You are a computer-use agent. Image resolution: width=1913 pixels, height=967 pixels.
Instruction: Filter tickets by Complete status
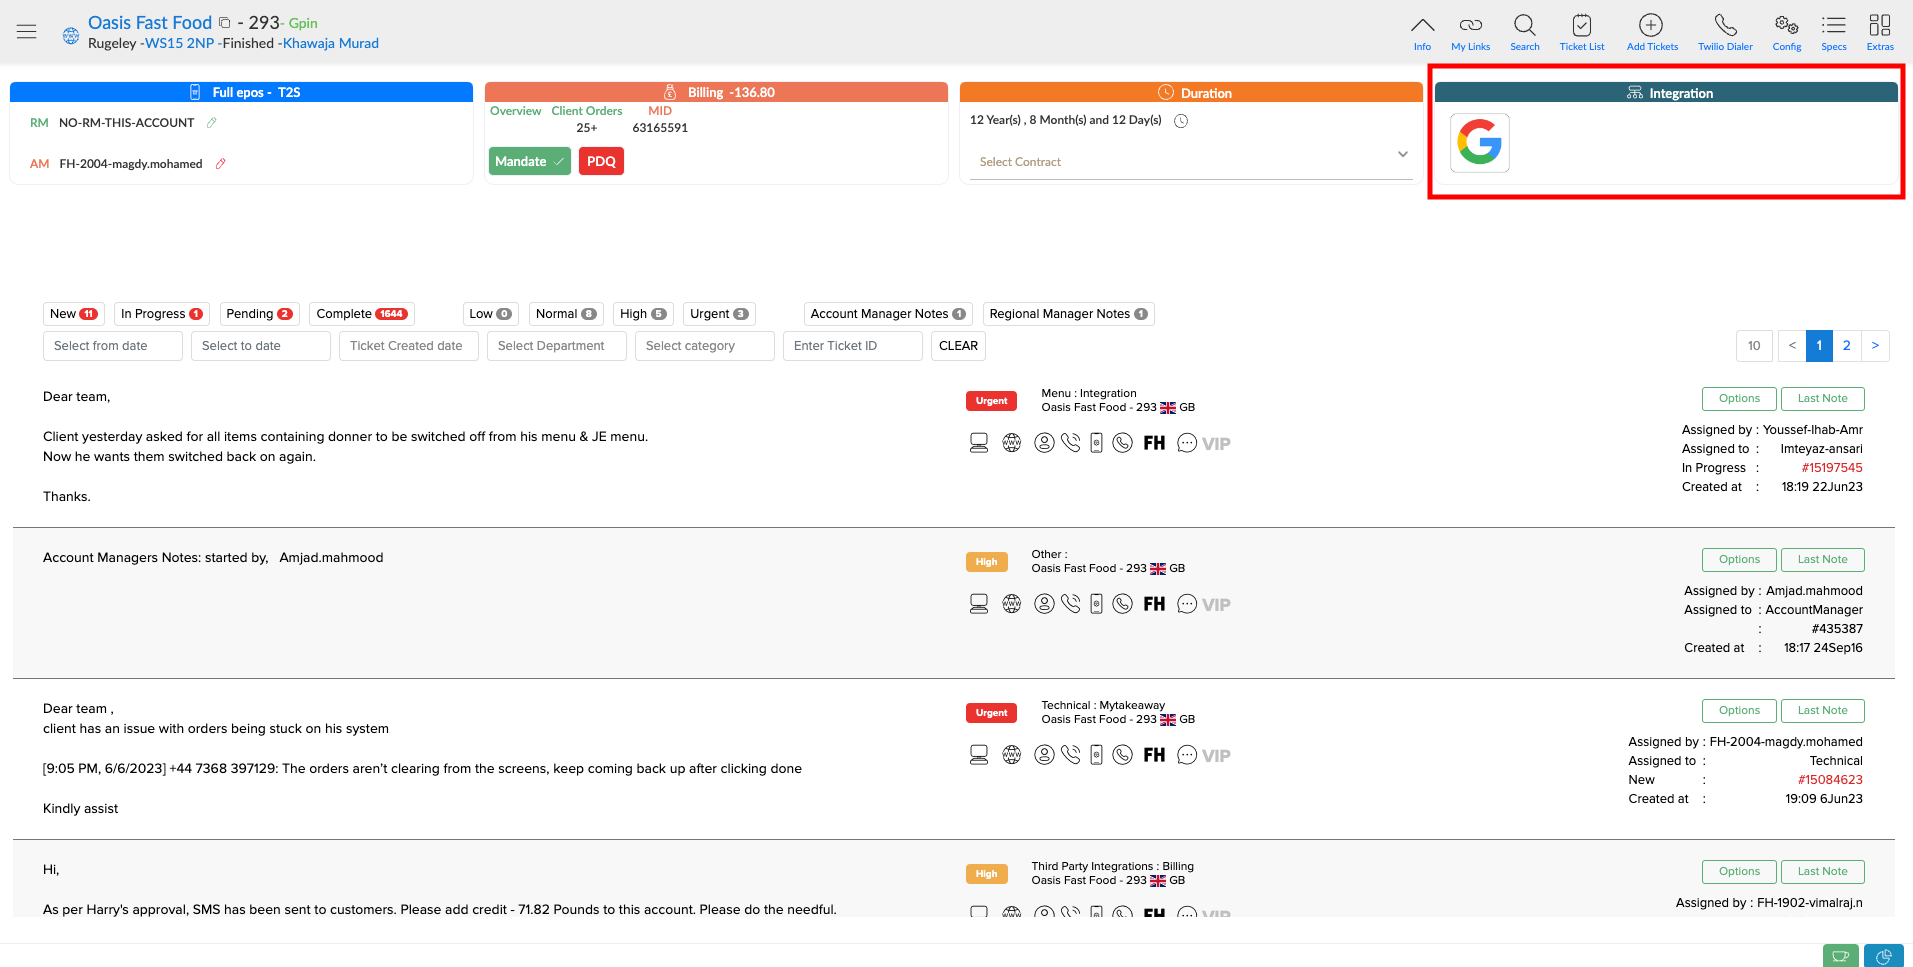(361, 314)
